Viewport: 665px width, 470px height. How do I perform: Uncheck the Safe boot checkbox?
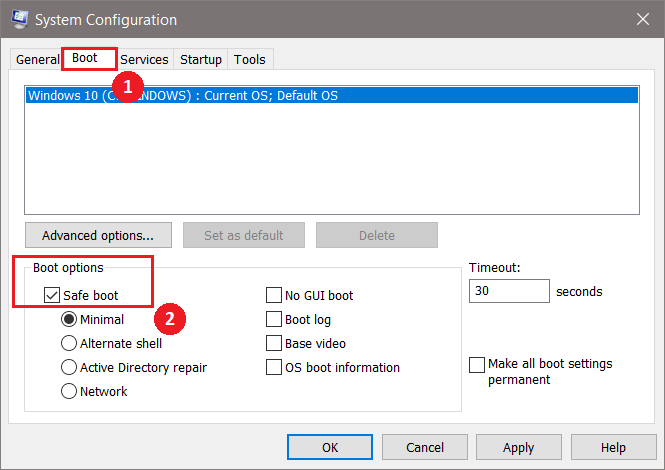[52, 296]
